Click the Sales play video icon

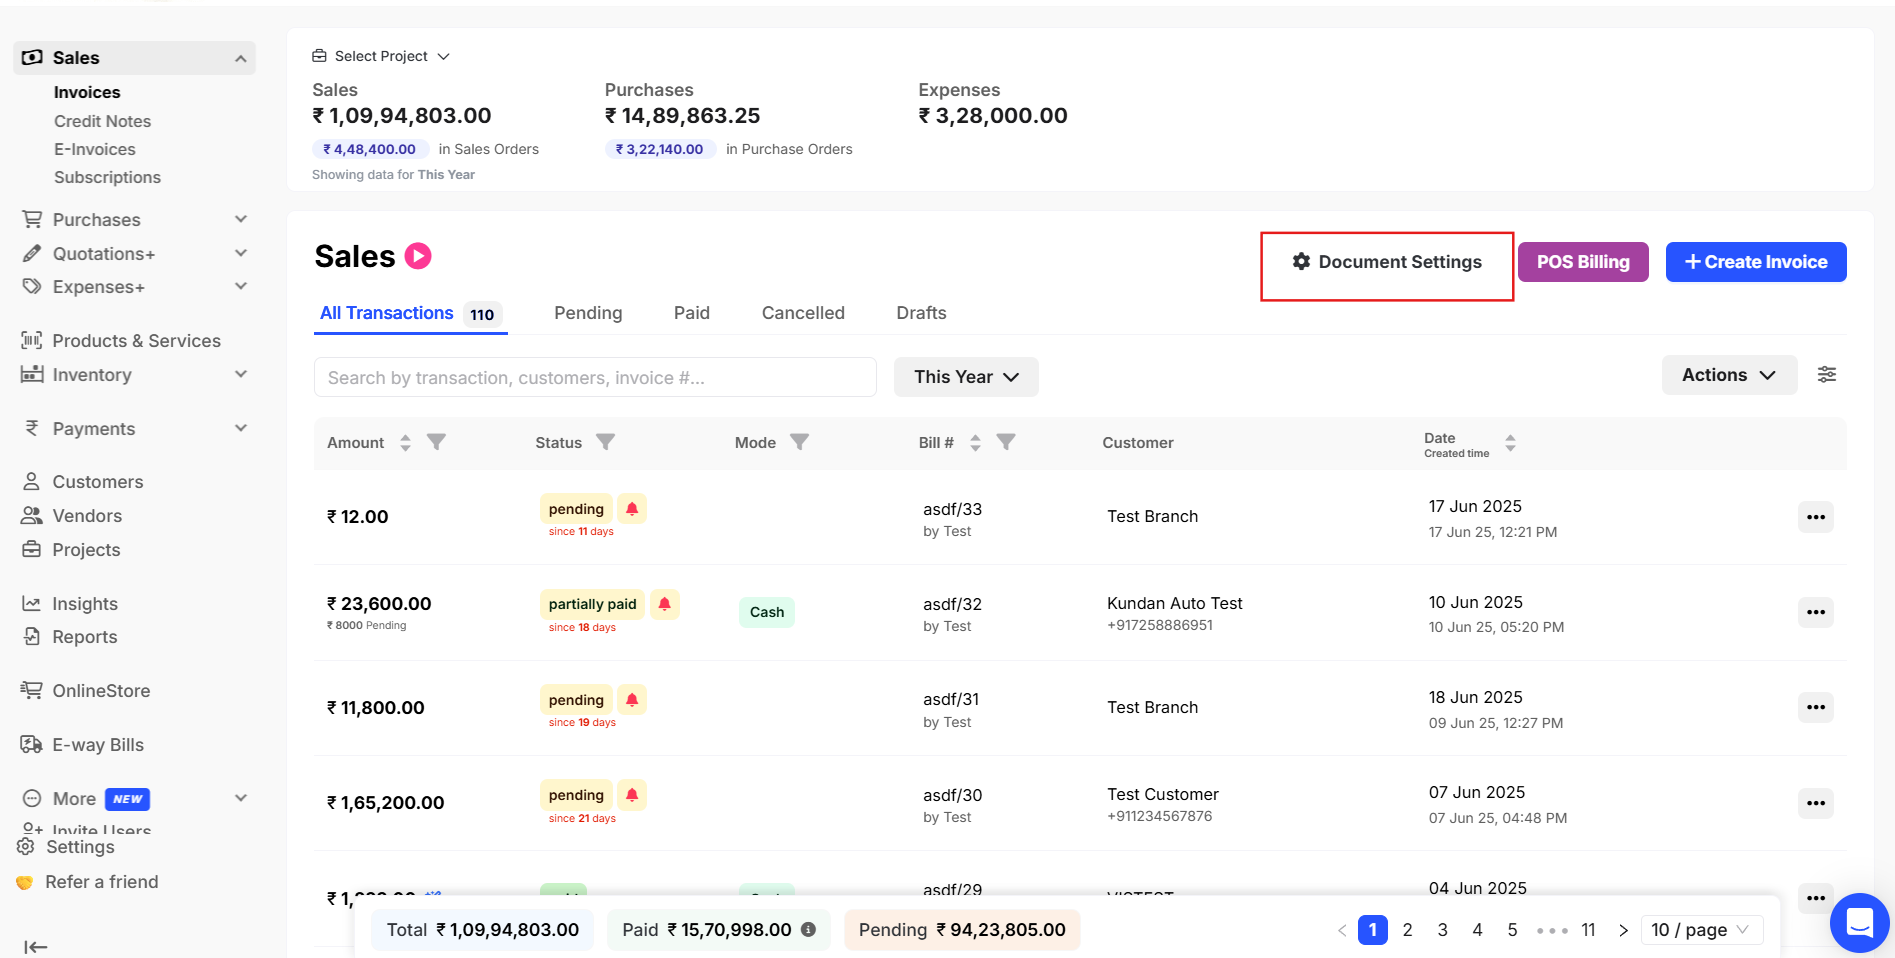tap(418, 256)
